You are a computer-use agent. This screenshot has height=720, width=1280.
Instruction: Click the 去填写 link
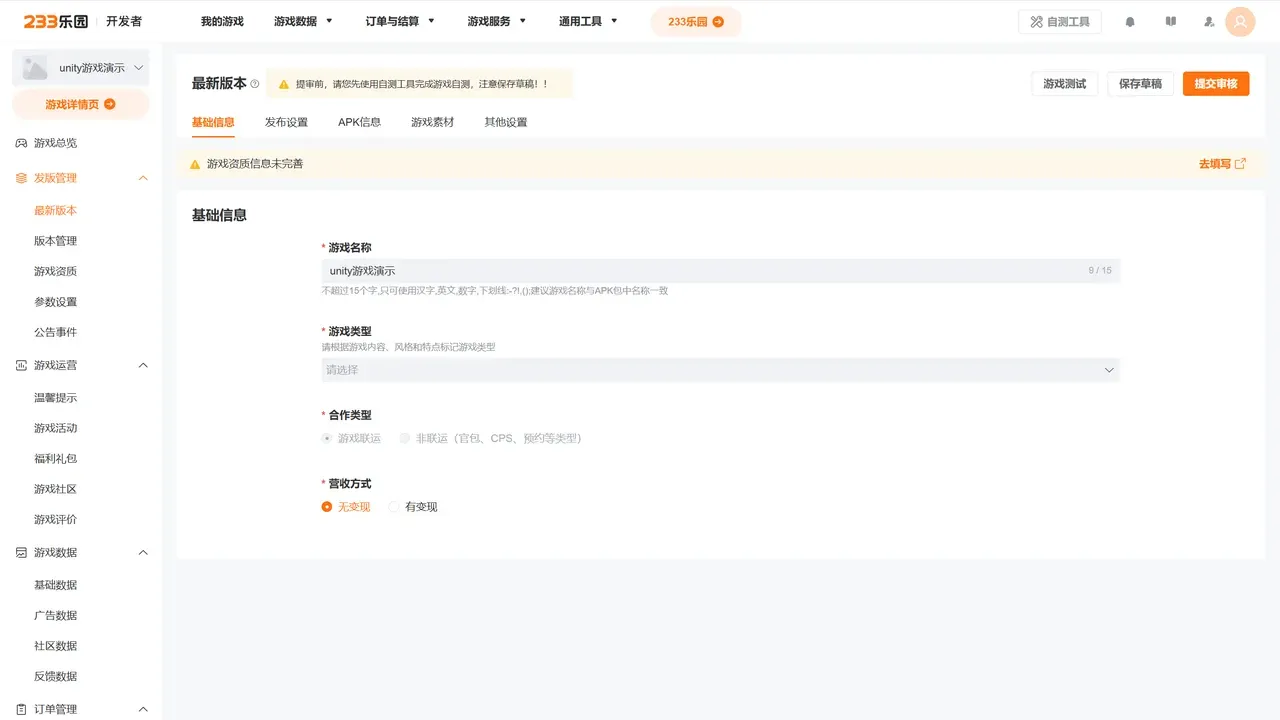pos(1221,164)
